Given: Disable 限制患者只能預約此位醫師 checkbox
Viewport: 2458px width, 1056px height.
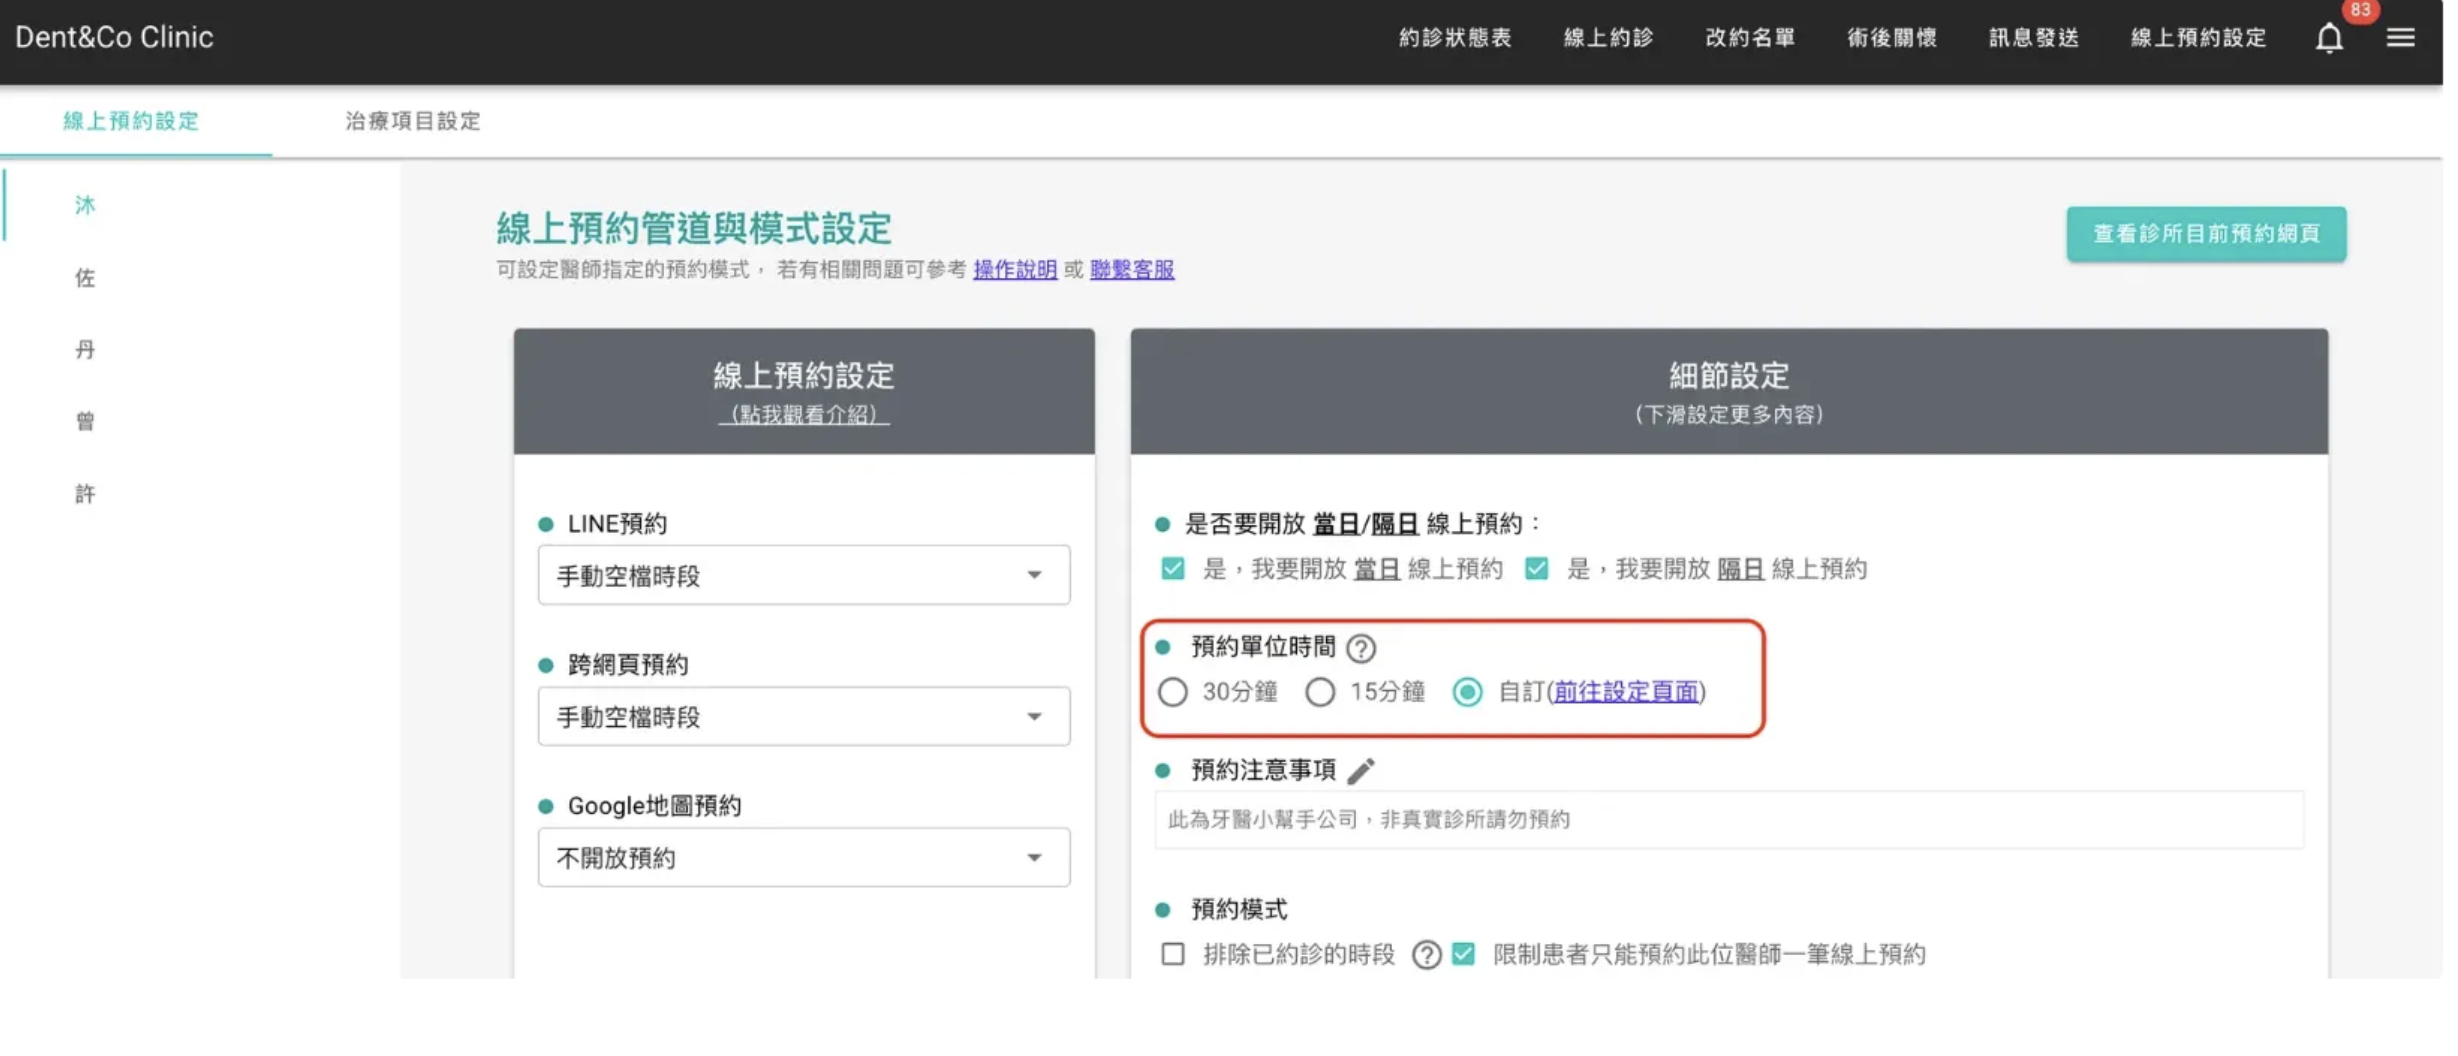Looking at the screenshot, I should (x=1462, y=954).
